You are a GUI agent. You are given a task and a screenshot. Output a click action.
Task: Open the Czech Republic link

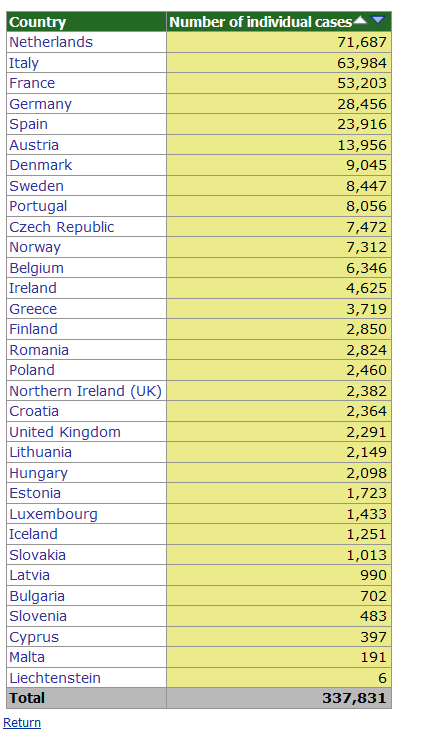62,227
